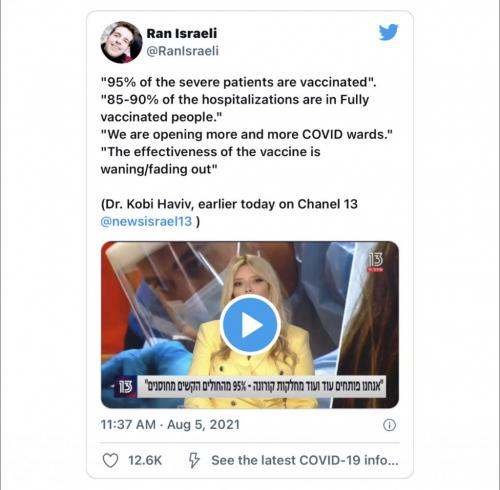This screenshot has height=490, width=500.
Task: Click the vaccine waning quote text
Action: point(210,160)
